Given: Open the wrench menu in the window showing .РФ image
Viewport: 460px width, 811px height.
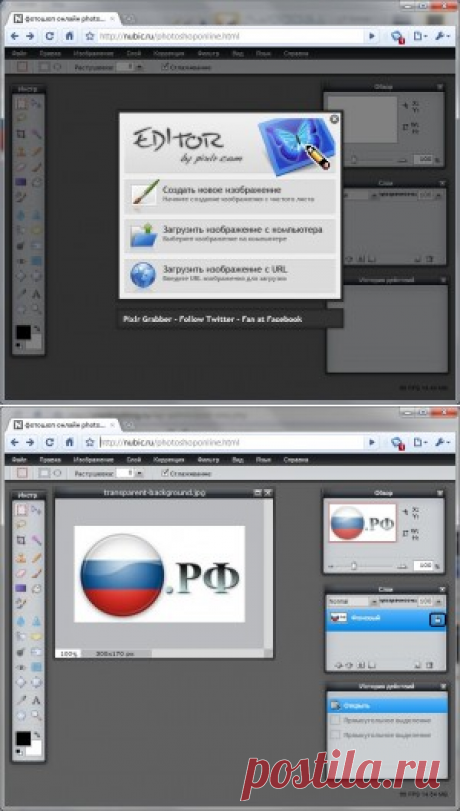Looking at the screenshot, I should pyautogui.click(x=443, y=442).
